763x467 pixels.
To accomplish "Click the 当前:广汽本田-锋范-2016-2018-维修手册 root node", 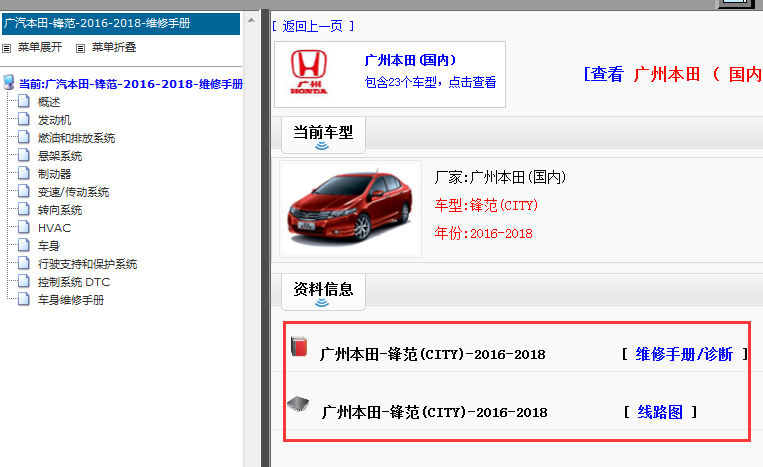I will point(131,84).
